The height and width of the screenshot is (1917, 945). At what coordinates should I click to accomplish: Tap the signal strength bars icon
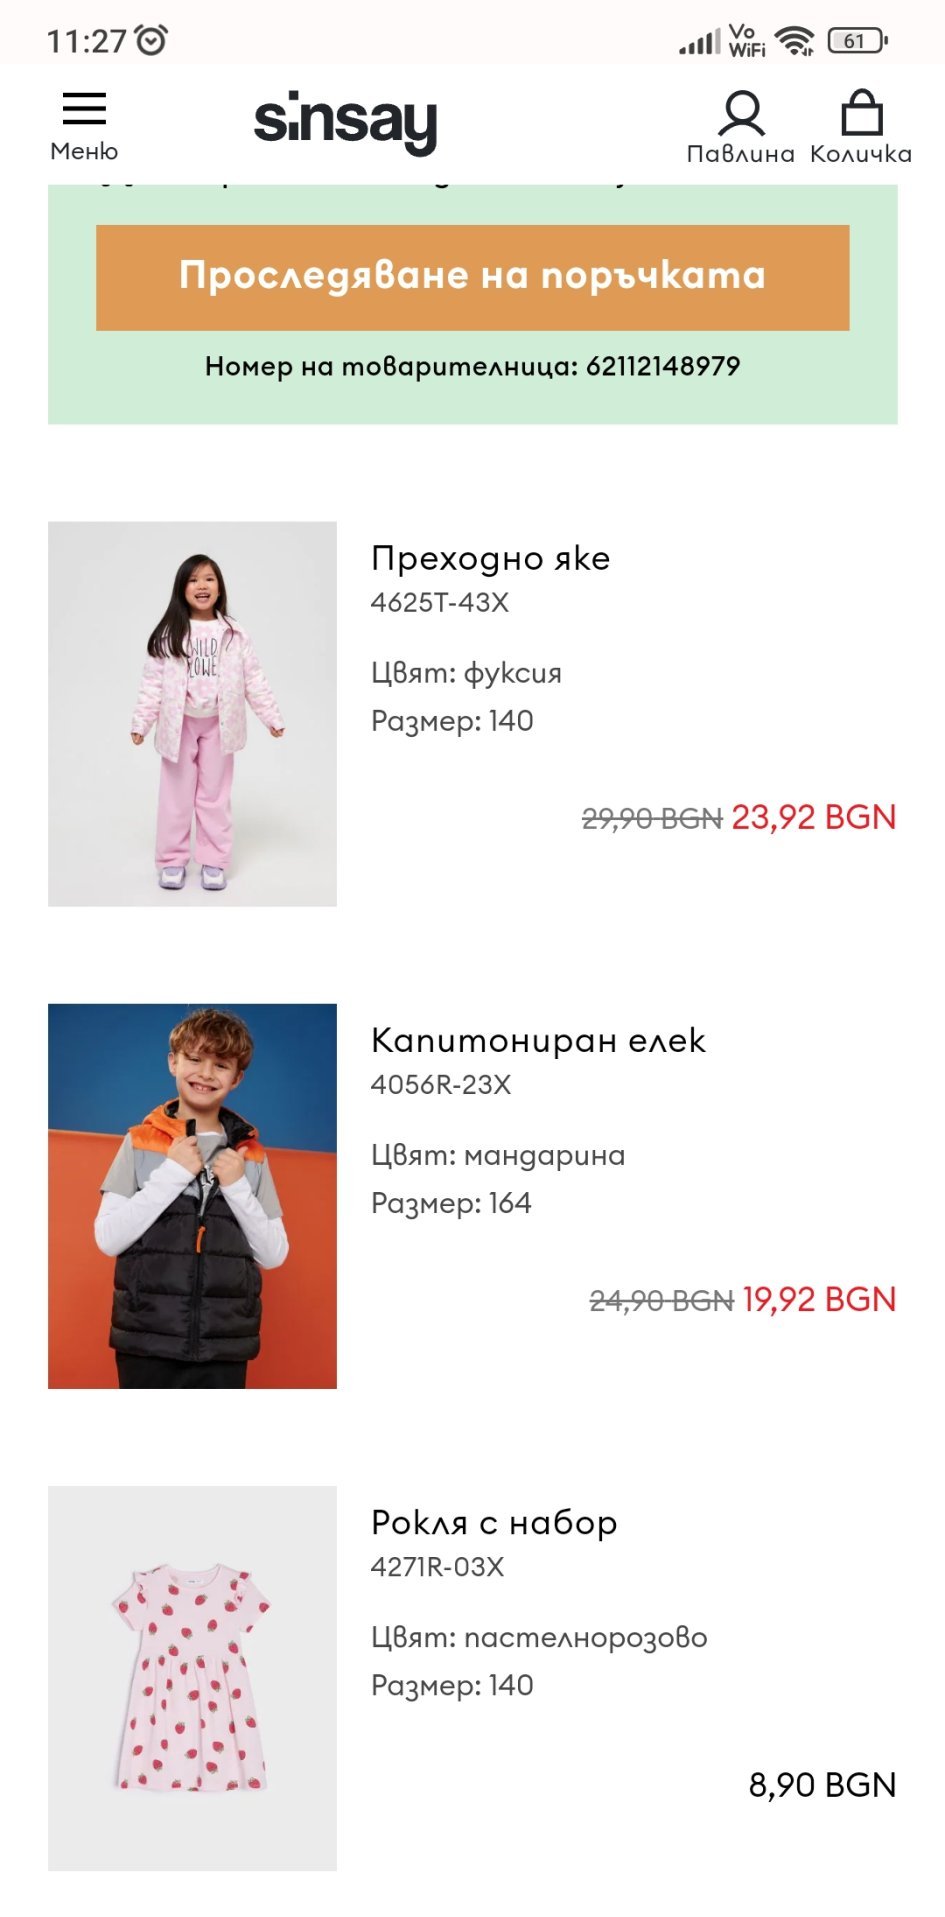coord(699,42)
